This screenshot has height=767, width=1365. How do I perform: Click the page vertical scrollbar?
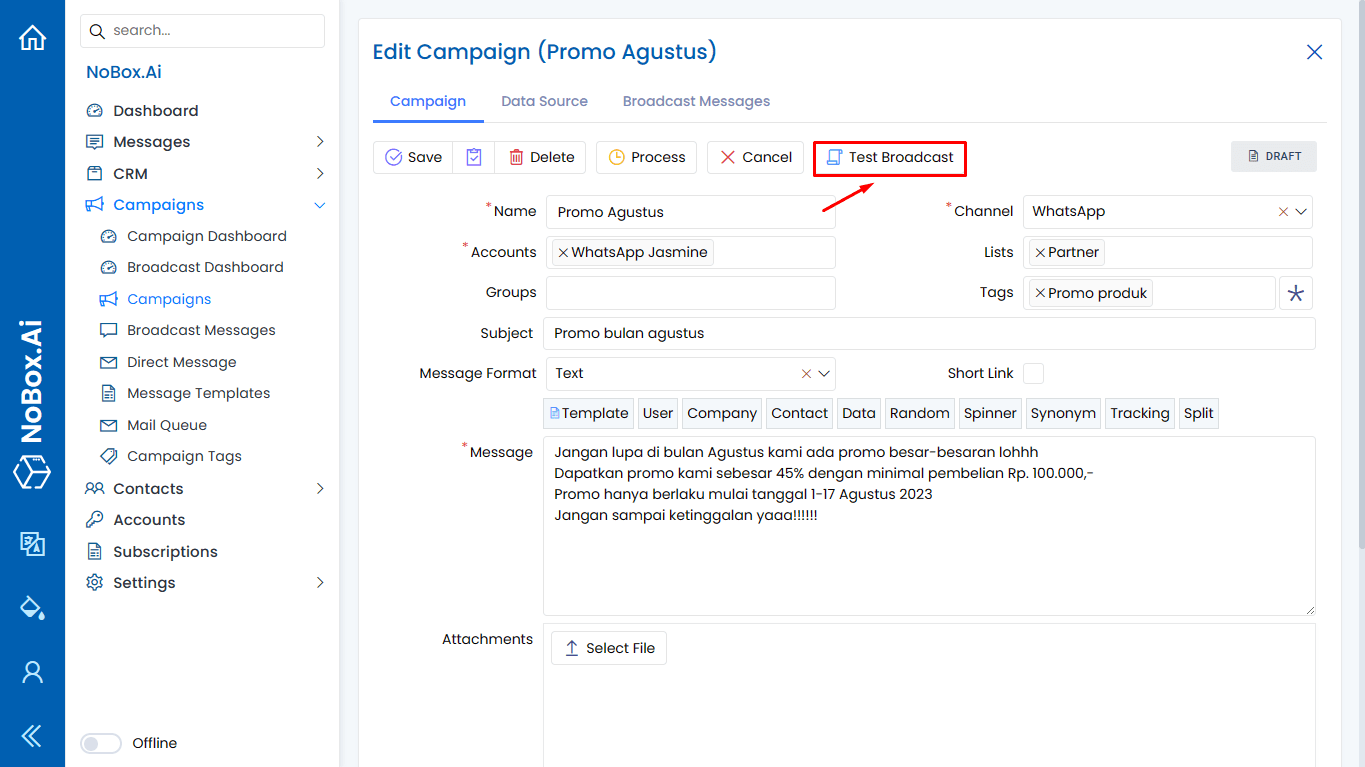click(x=1359, y=300)
